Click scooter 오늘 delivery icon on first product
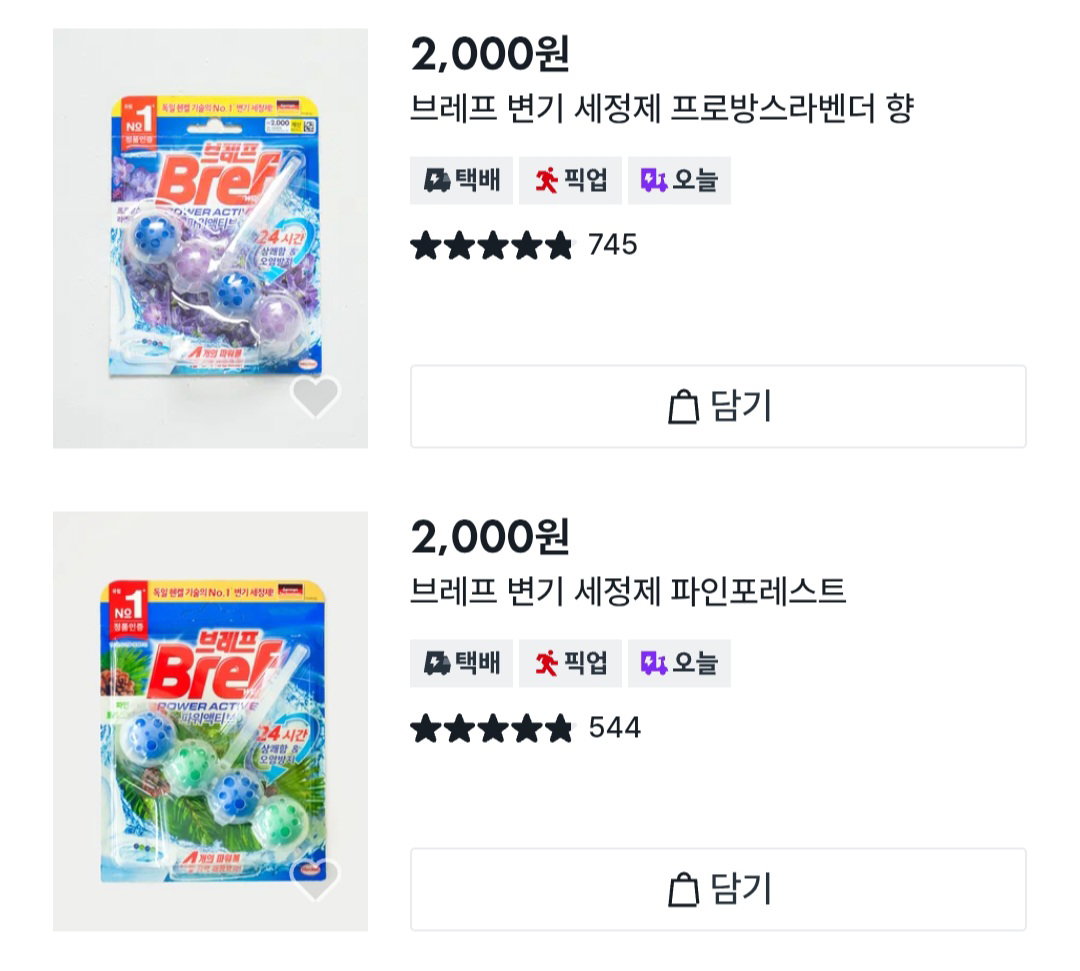Viewport: 1080px width, 971px height. click(x=654, y=180)
